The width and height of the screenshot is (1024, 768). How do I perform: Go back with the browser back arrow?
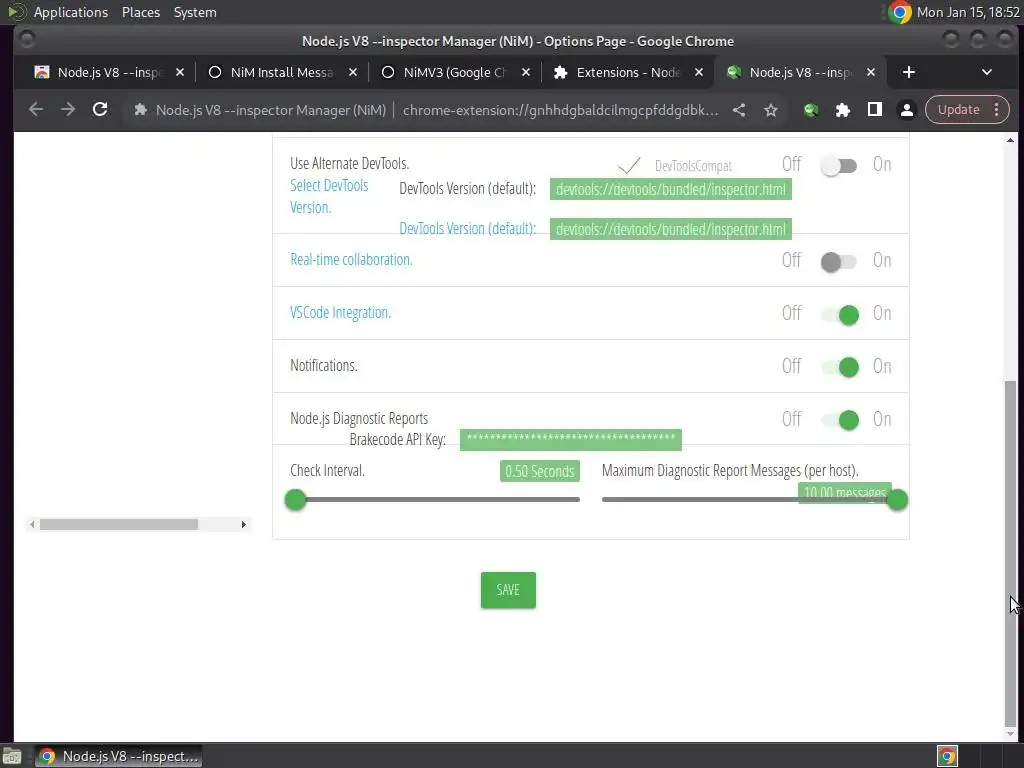point(36,110)
